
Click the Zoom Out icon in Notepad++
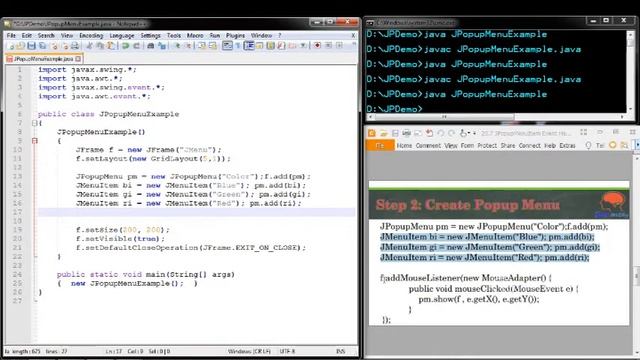(188, 46)
